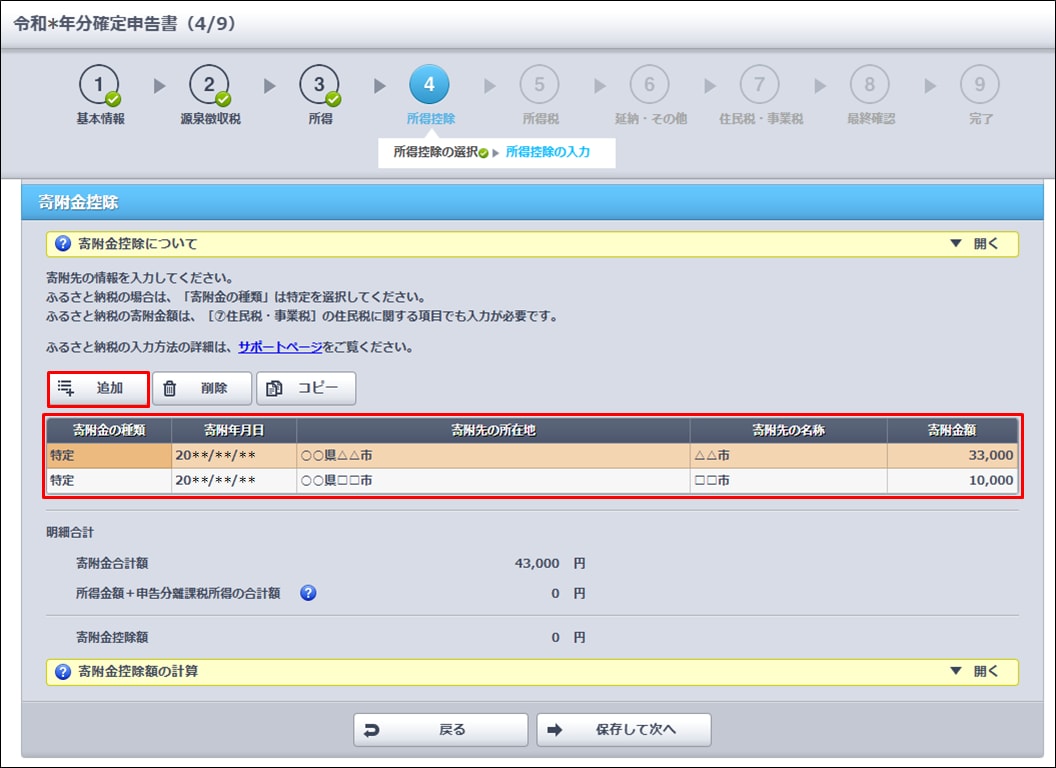The image size is (1056, 768).
Task: Click the step 5 所得税 circle
Action: (x=539, y=85)
